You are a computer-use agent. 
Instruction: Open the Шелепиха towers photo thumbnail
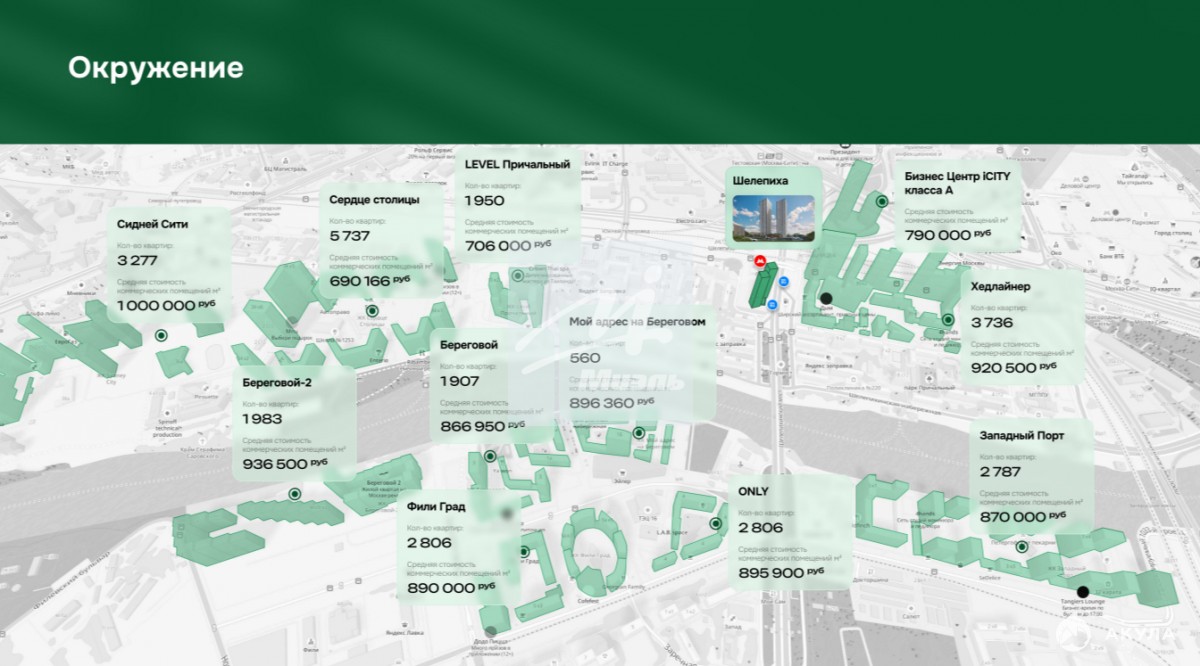tap(773, 218)
